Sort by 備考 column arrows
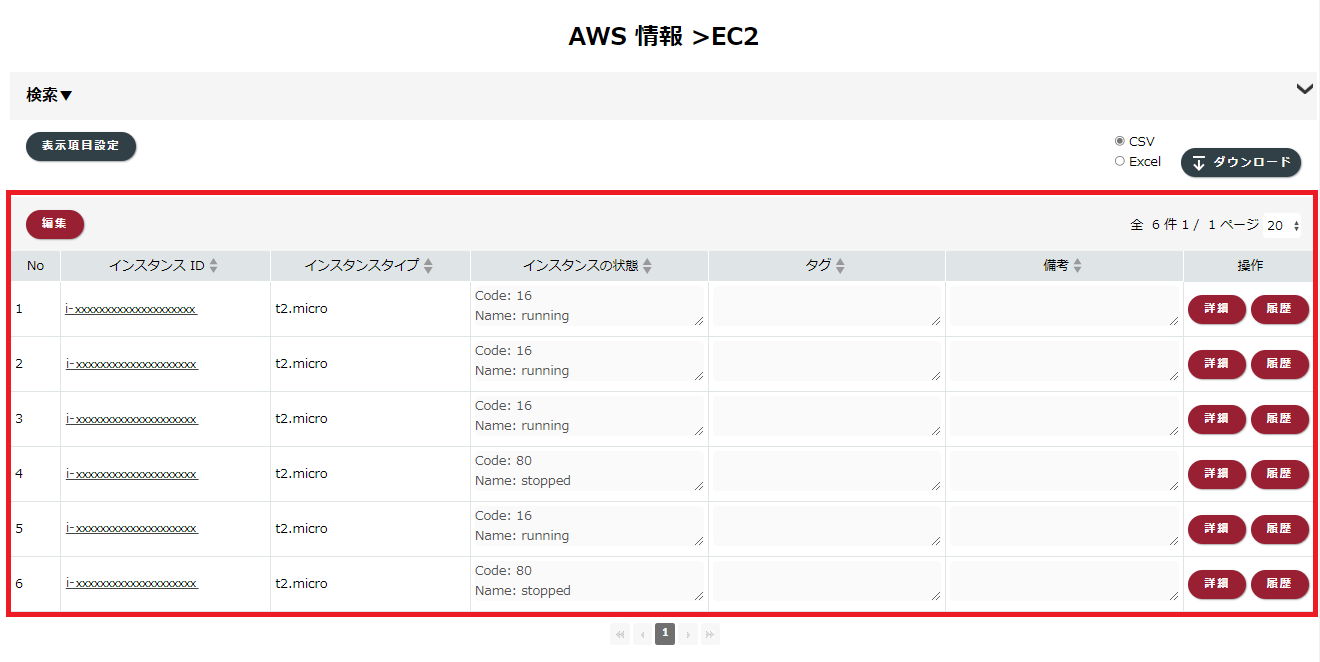Viewport: 1320px width, 662px height. [x=1077, y=266]
